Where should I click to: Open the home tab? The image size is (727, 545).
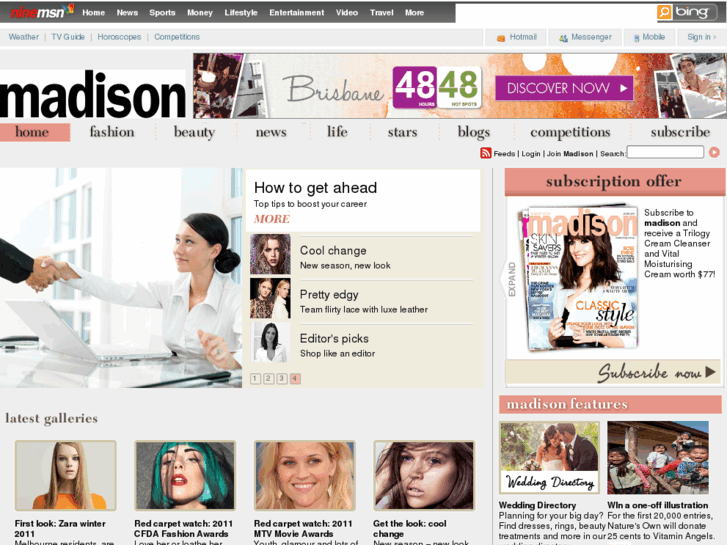pos(35,132)
